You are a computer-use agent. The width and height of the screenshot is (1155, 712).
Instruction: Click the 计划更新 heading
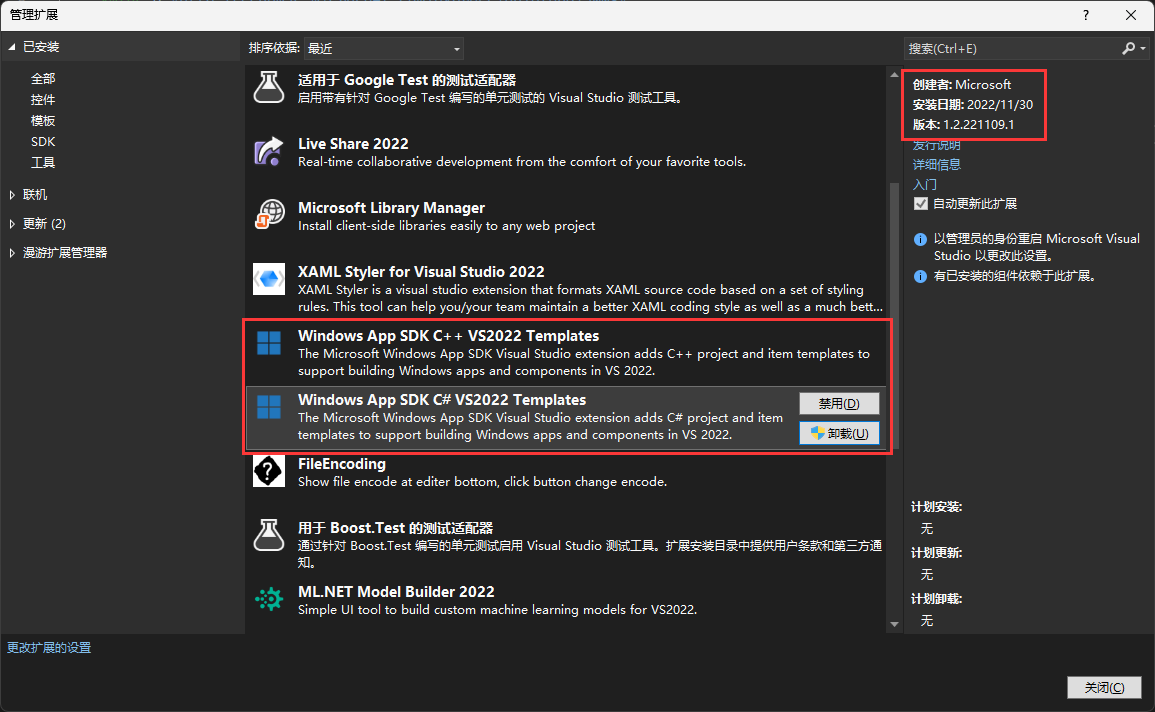(x=936, y=553)
